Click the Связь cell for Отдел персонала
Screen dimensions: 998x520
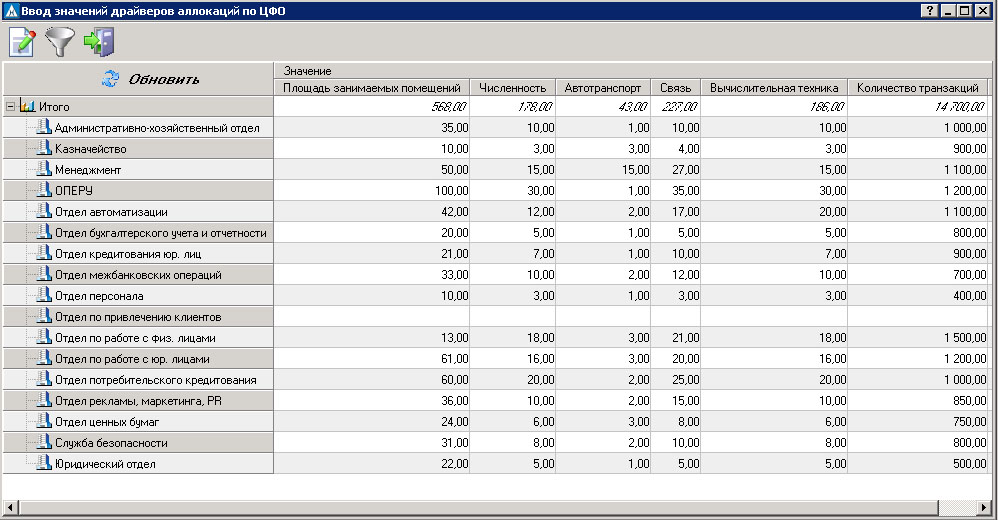(x=675, y=296)
